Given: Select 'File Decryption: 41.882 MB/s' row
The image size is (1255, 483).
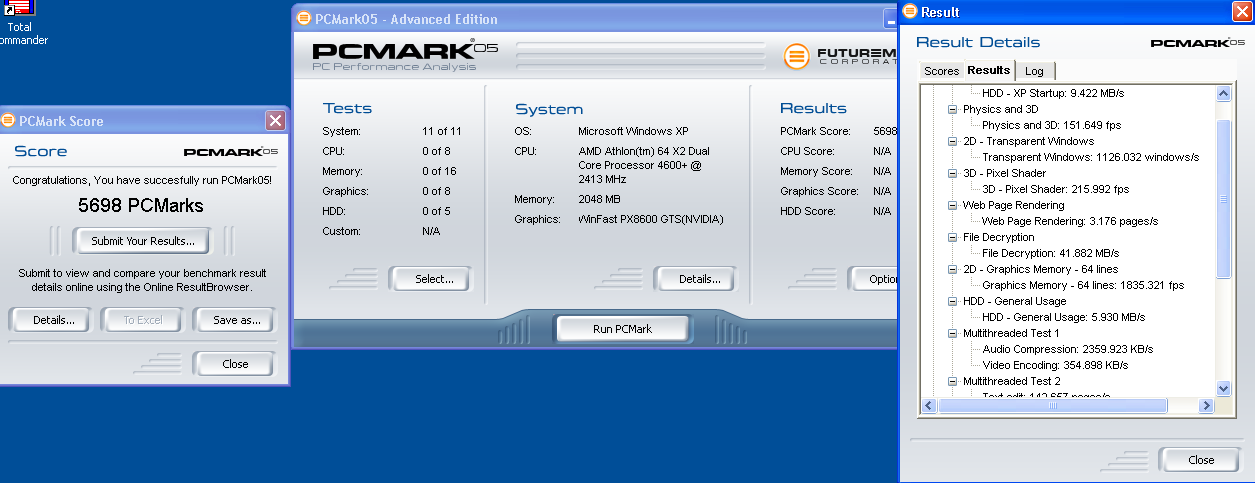Looking at the screenshot, I should pyautogui.click(x=1050, y=253).
